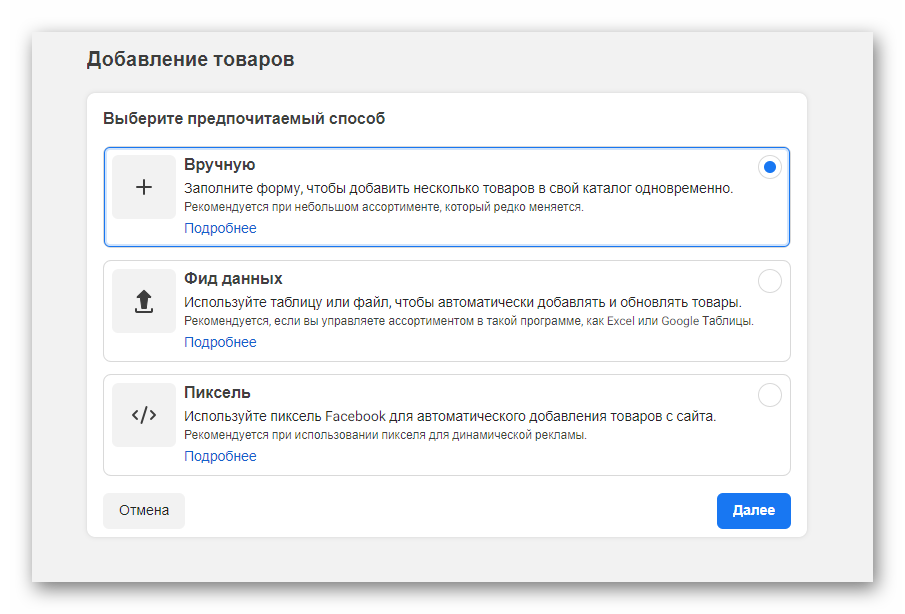Select the Вручную radio button
Image resolution: width=905 pixels, height=614 pixels.
(769, 167)
